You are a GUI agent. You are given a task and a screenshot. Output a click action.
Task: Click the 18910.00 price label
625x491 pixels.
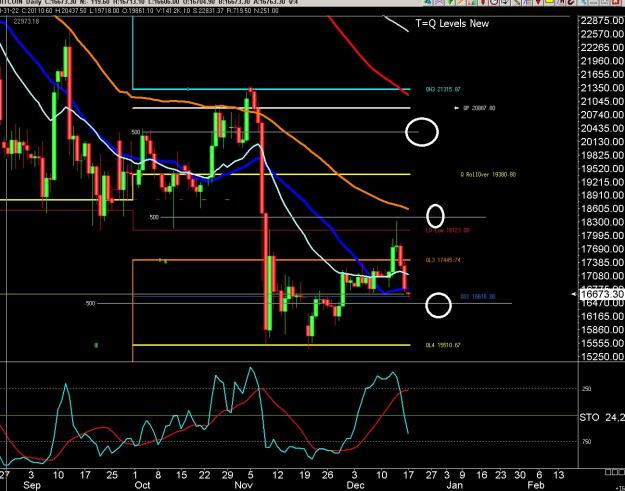(x=603, y=195)
